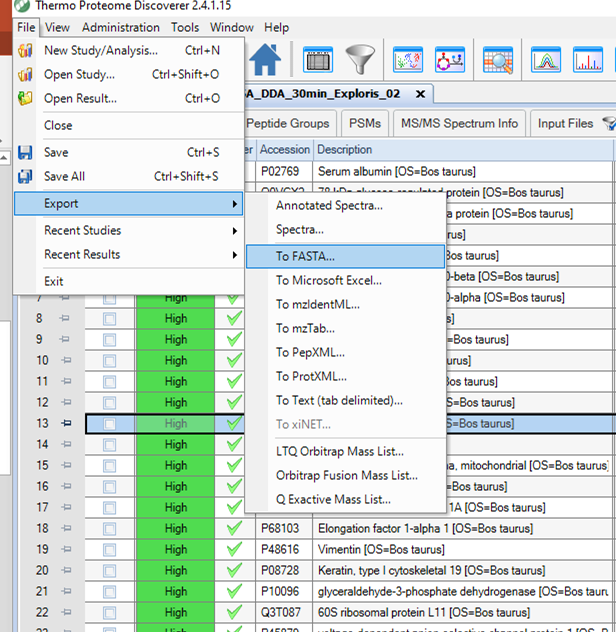Click the High confidence cell in row 21
The image size is (616, 632).
176,591
